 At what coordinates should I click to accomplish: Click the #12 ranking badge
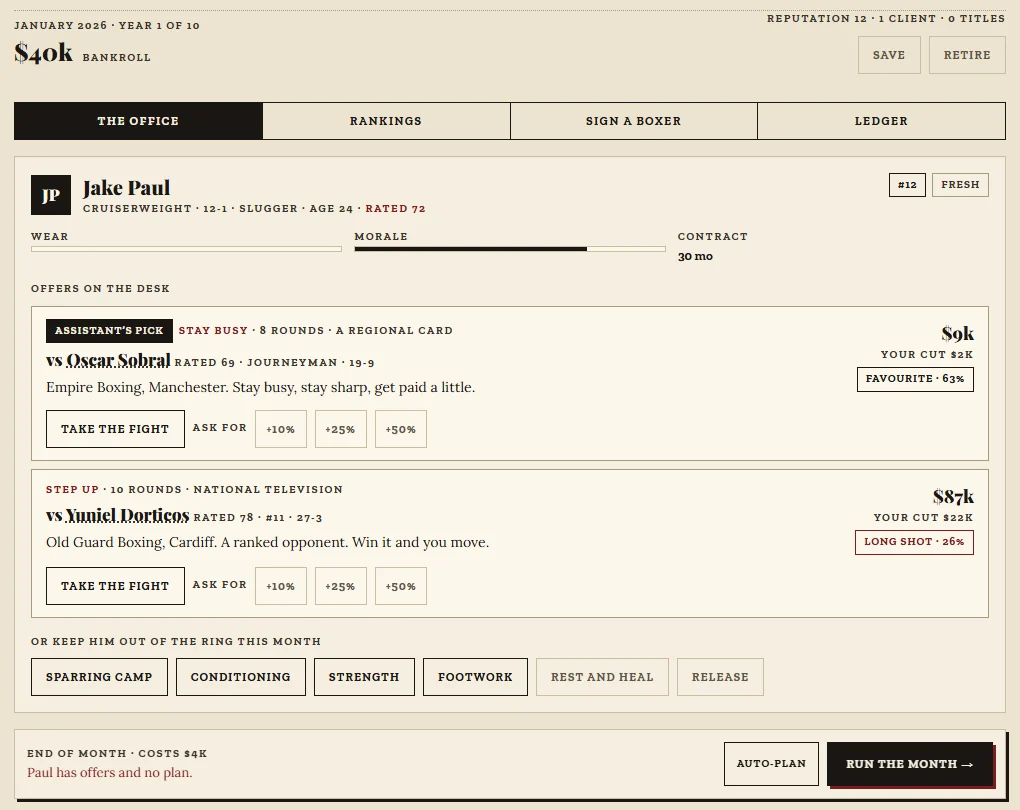point(907,185)
